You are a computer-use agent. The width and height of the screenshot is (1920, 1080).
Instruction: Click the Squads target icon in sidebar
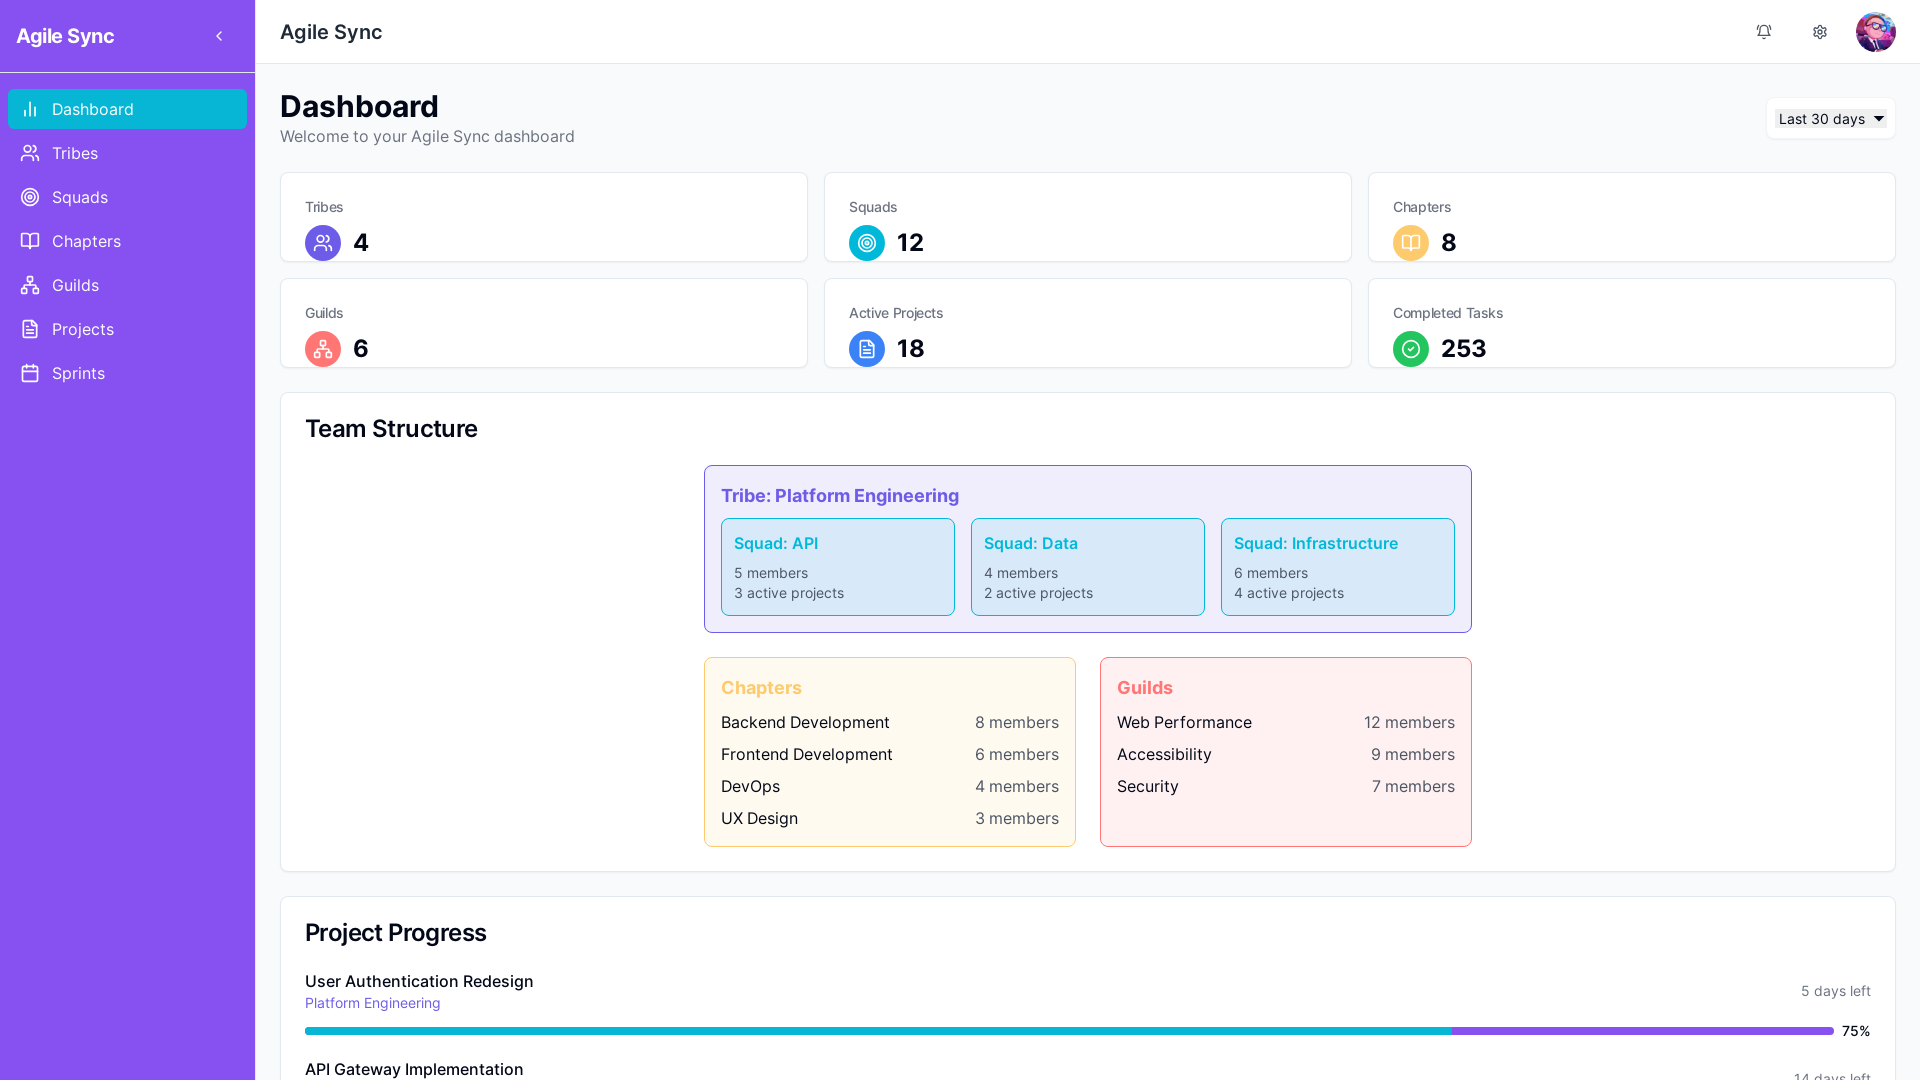pyautogui.click(x=30, y=197)
